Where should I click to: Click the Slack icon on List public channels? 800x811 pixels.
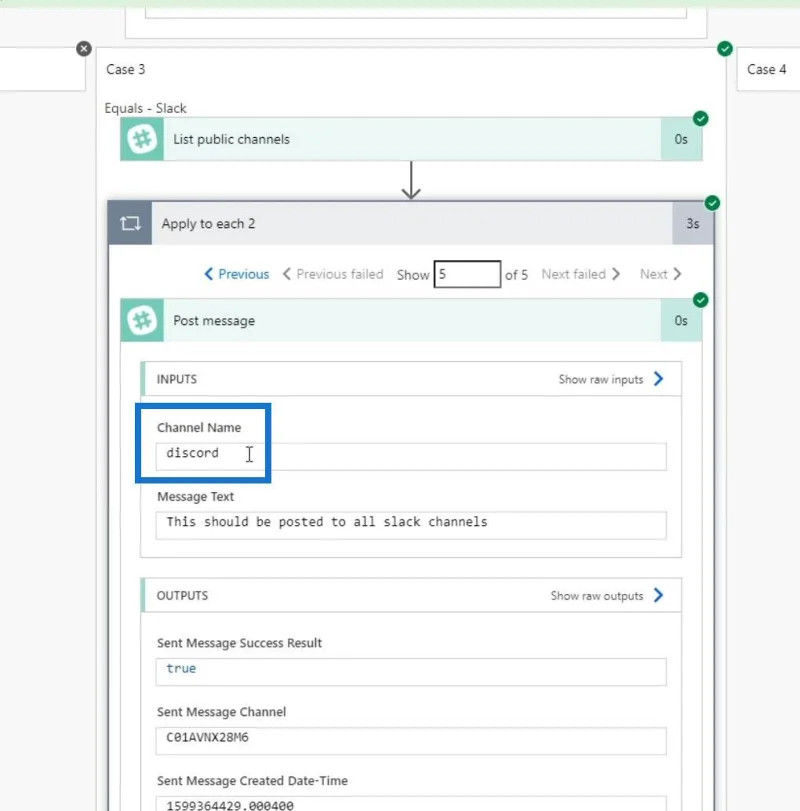(142, 139)
